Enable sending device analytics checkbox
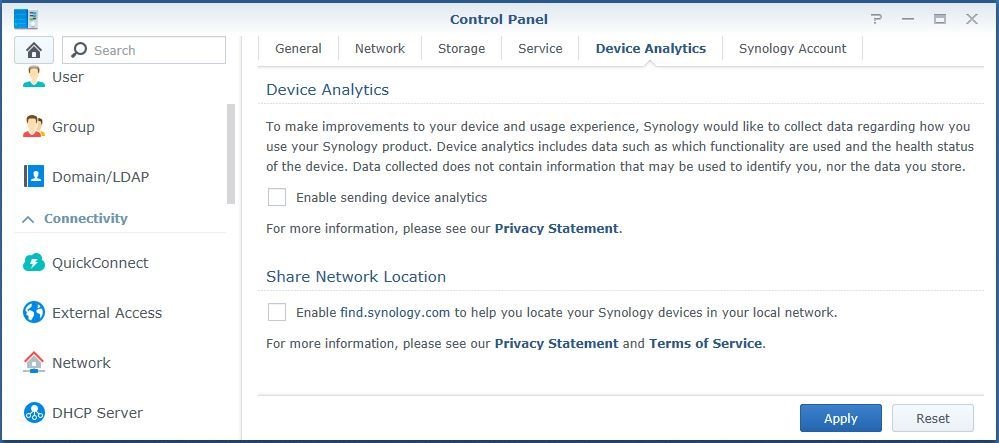Image resolution: width=999 pixels, height=443 pixels. coord(277,198)
